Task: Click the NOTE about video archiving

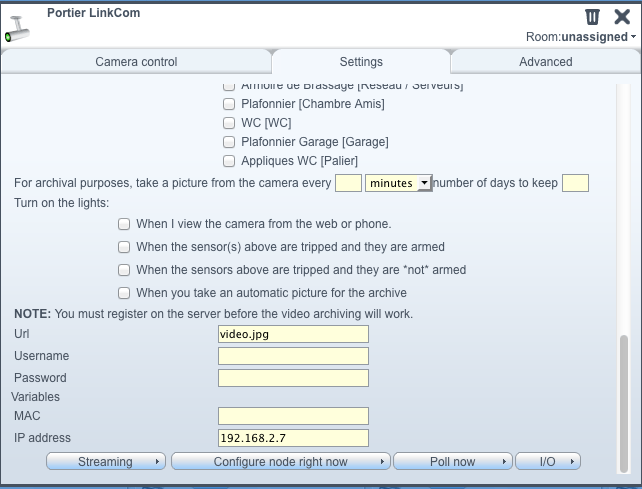Action: point(213,314)
